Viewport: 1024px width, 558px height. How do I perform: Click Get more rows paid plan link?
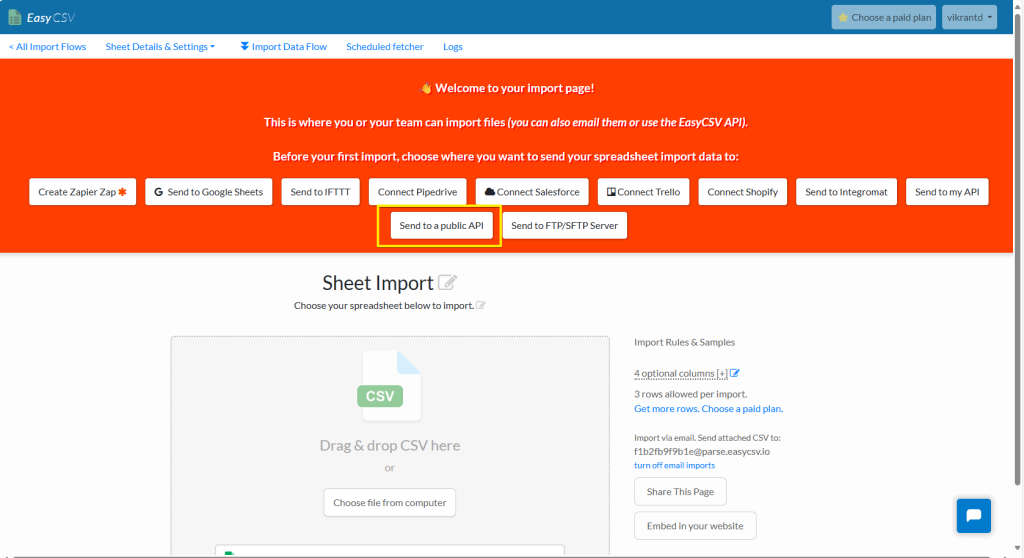[708, 409]
